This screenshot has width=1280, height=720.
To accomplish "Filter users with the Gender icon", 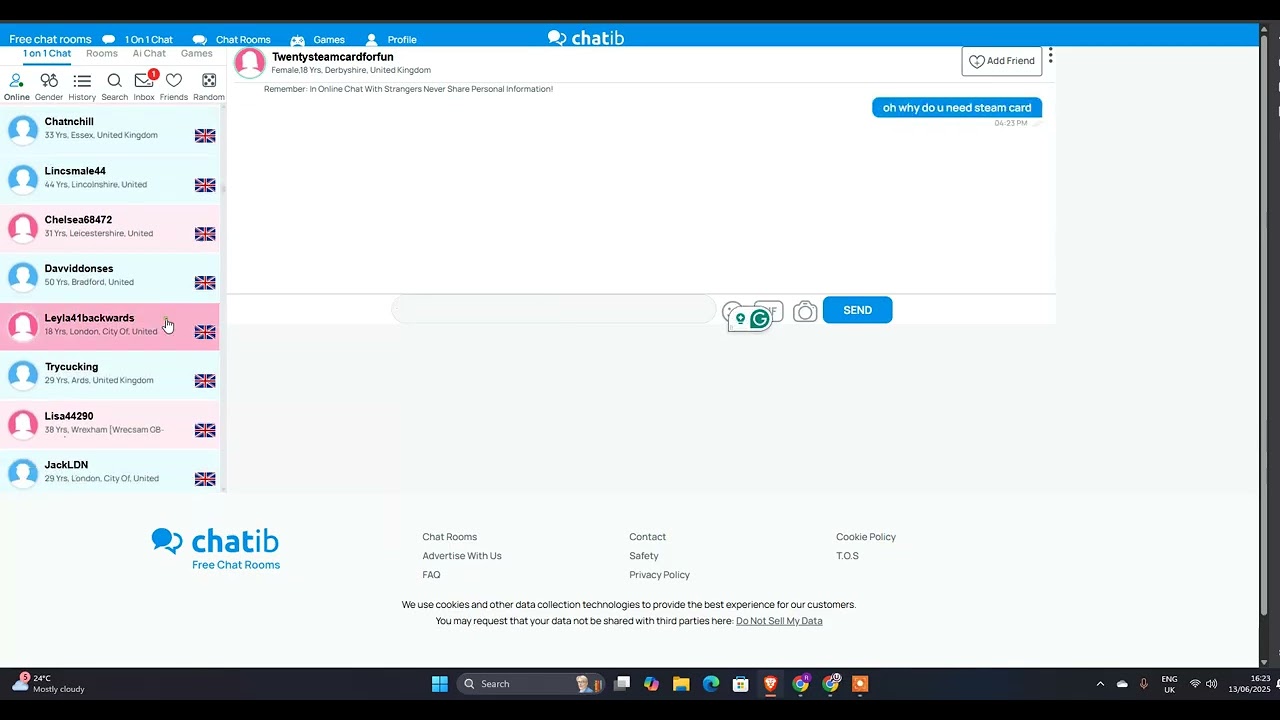I will (x=49, y=86).
